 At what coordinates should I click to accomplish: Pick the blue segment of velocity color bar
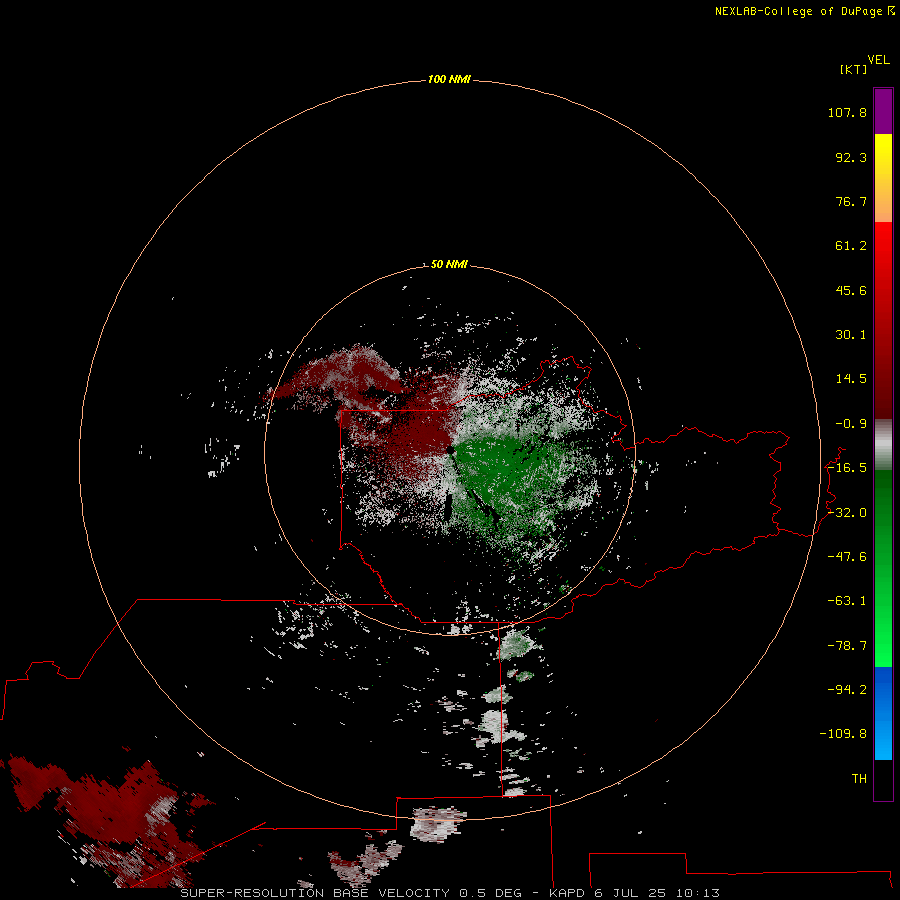point(883,713)
